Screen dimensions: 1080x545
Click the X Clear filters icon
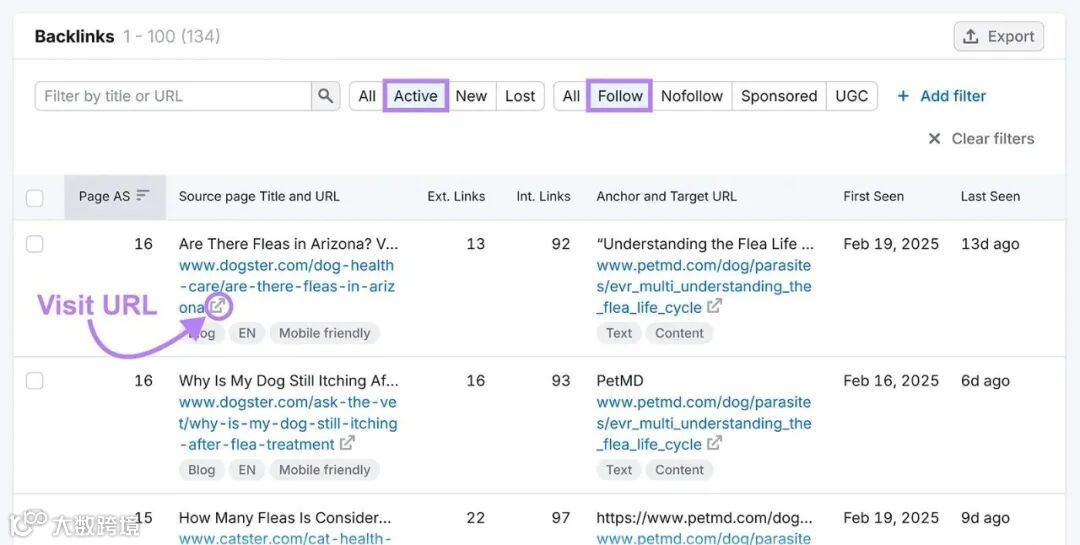click(x=934, y=138)
